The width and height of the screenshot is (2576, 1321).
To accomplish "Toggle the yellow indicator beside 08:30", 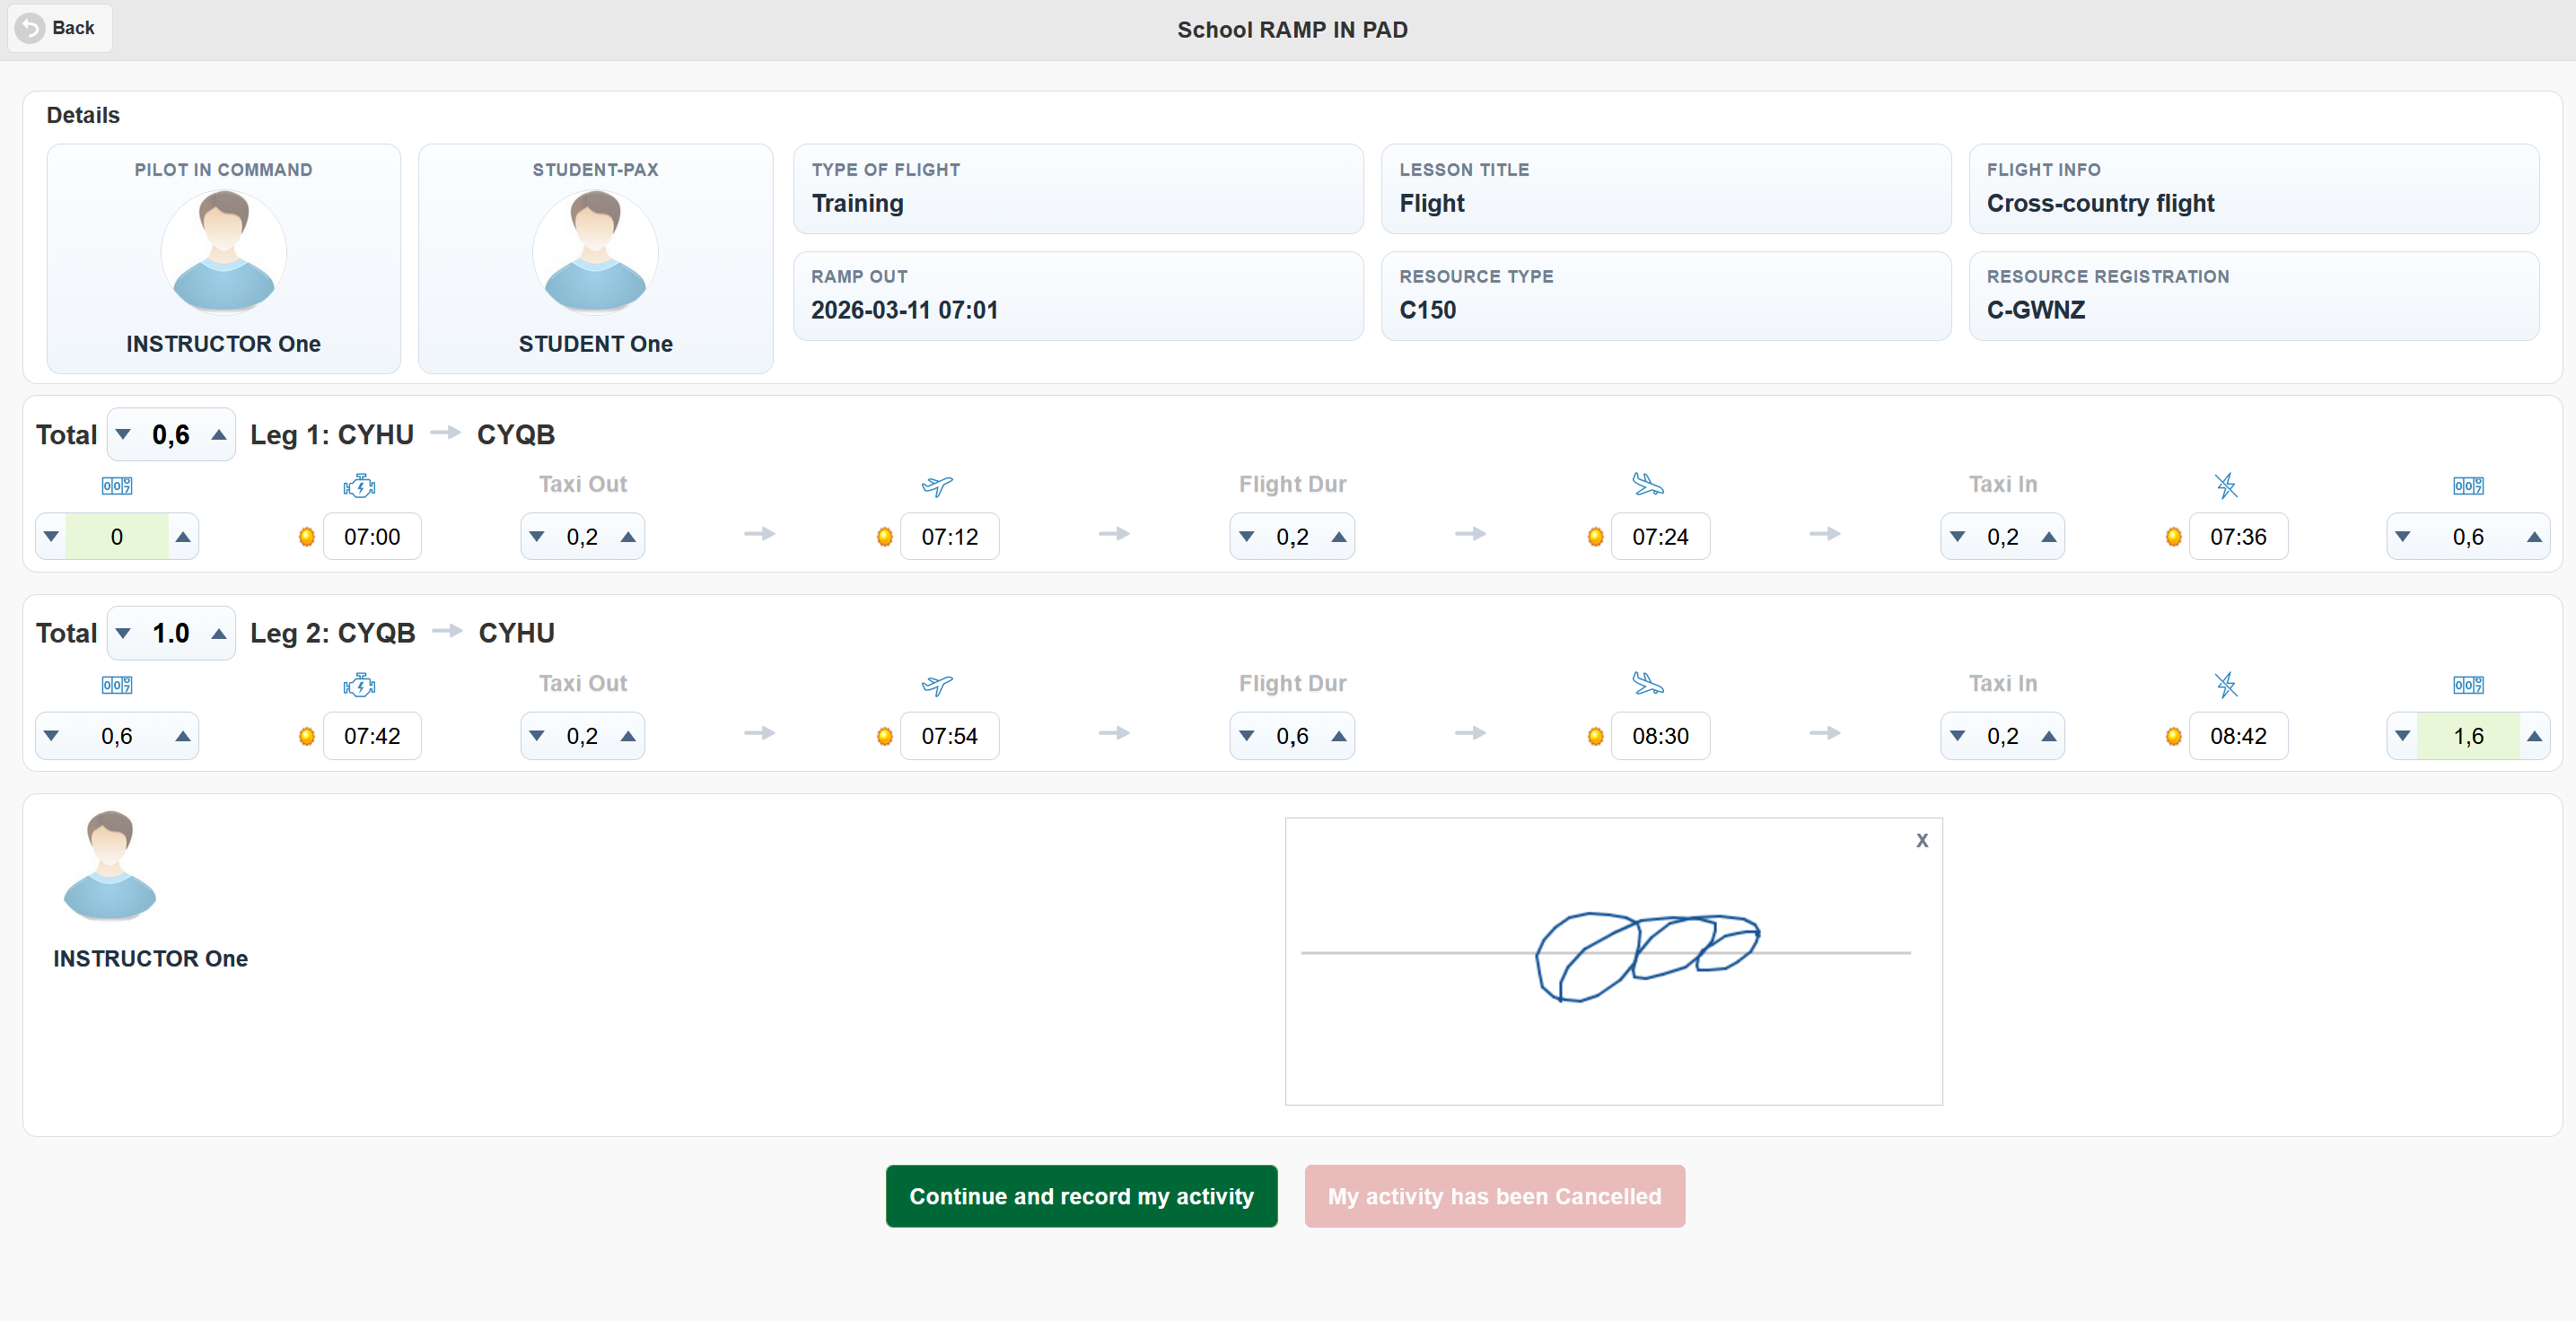I will tap(1595, 737).
